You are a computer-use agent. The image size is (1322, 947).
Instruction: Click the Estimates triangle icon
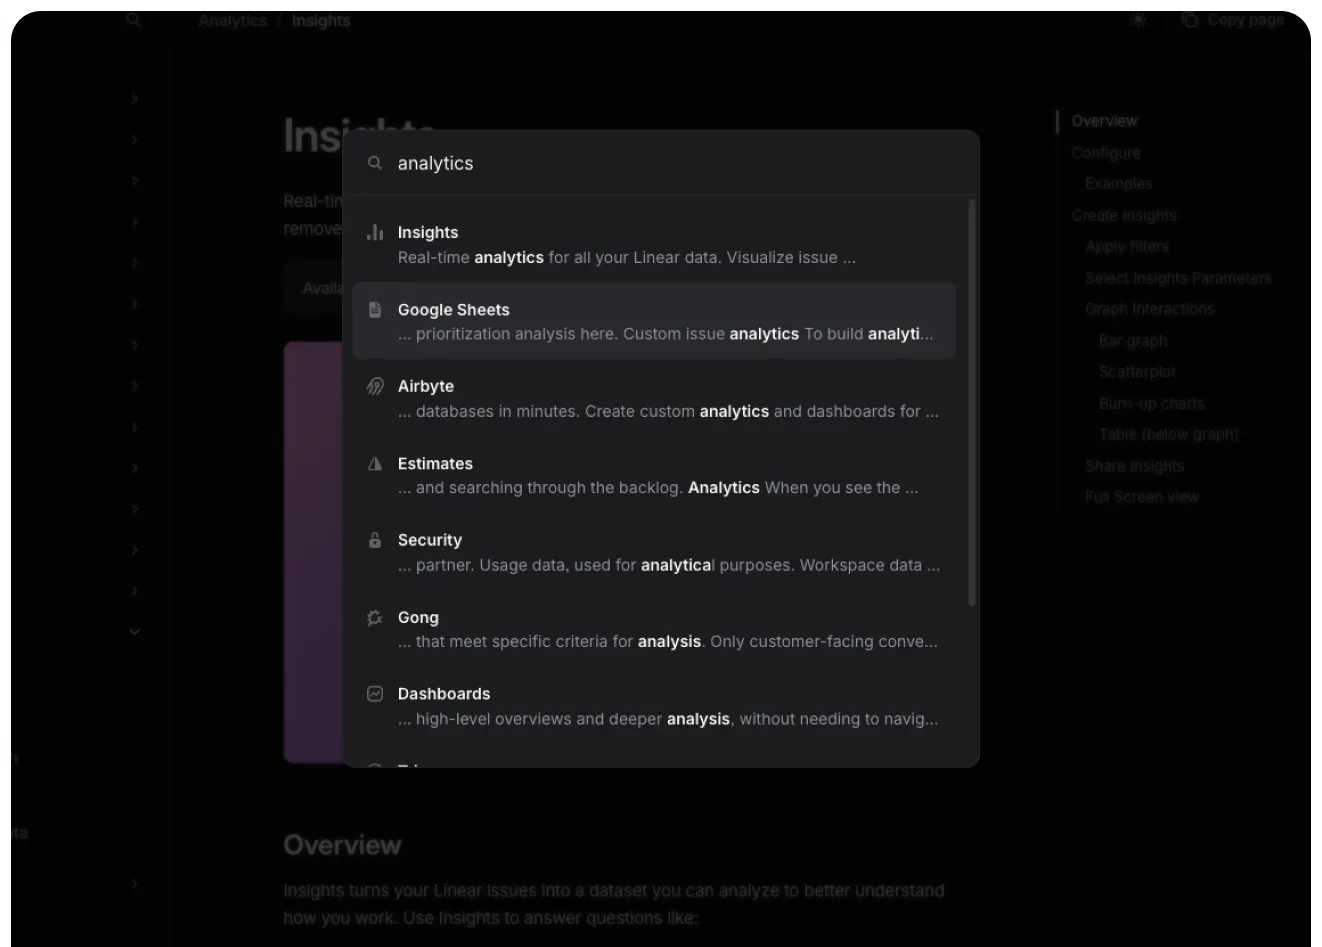(x=375, y=464)
